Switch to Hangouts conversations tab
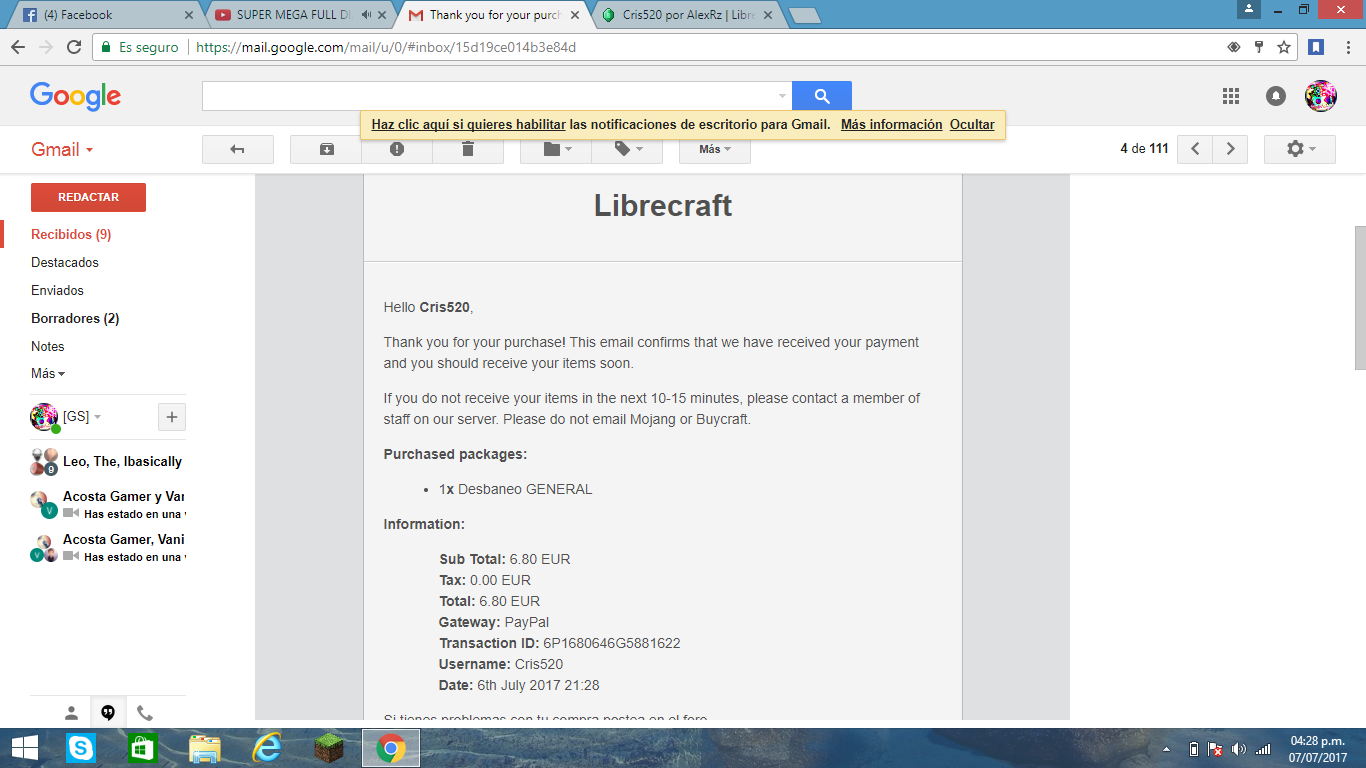Screen dimensions: 1366x768 [x=108, y=713]
